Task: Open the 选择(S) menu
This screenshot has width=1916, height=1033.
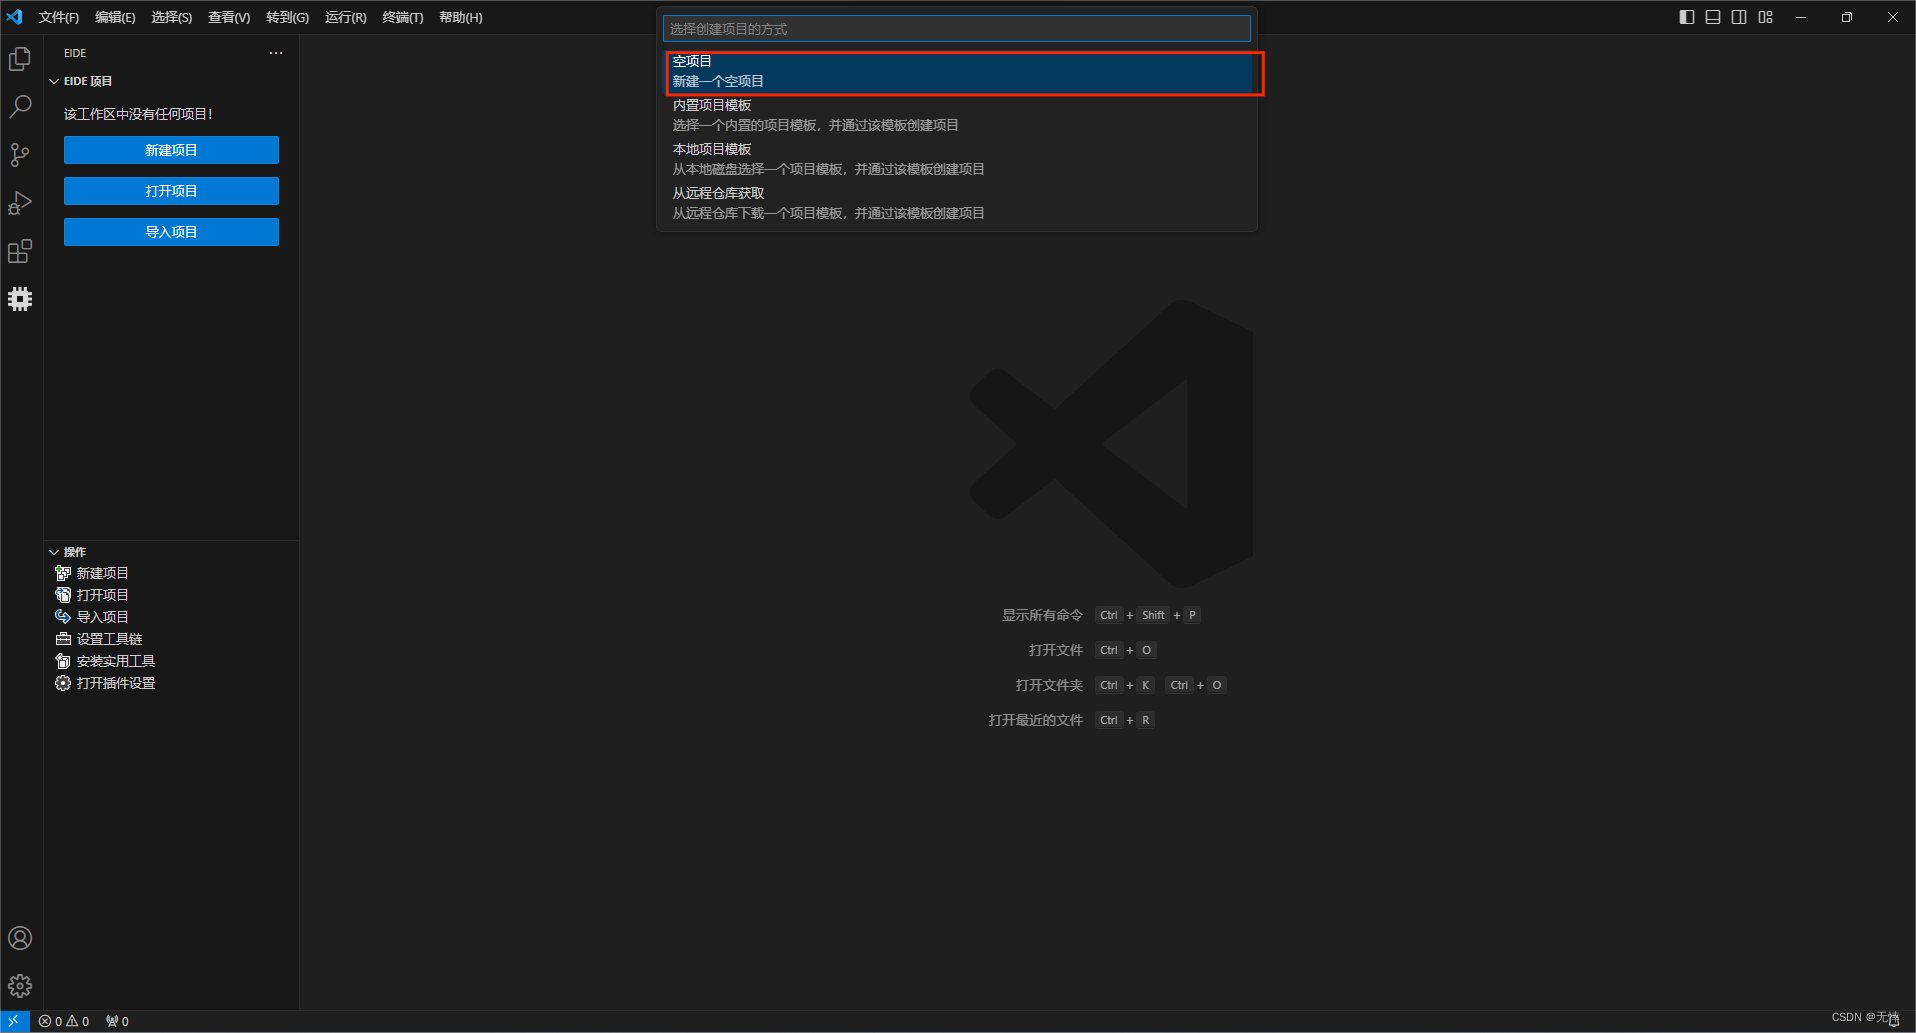Action: tap(172, 17)
